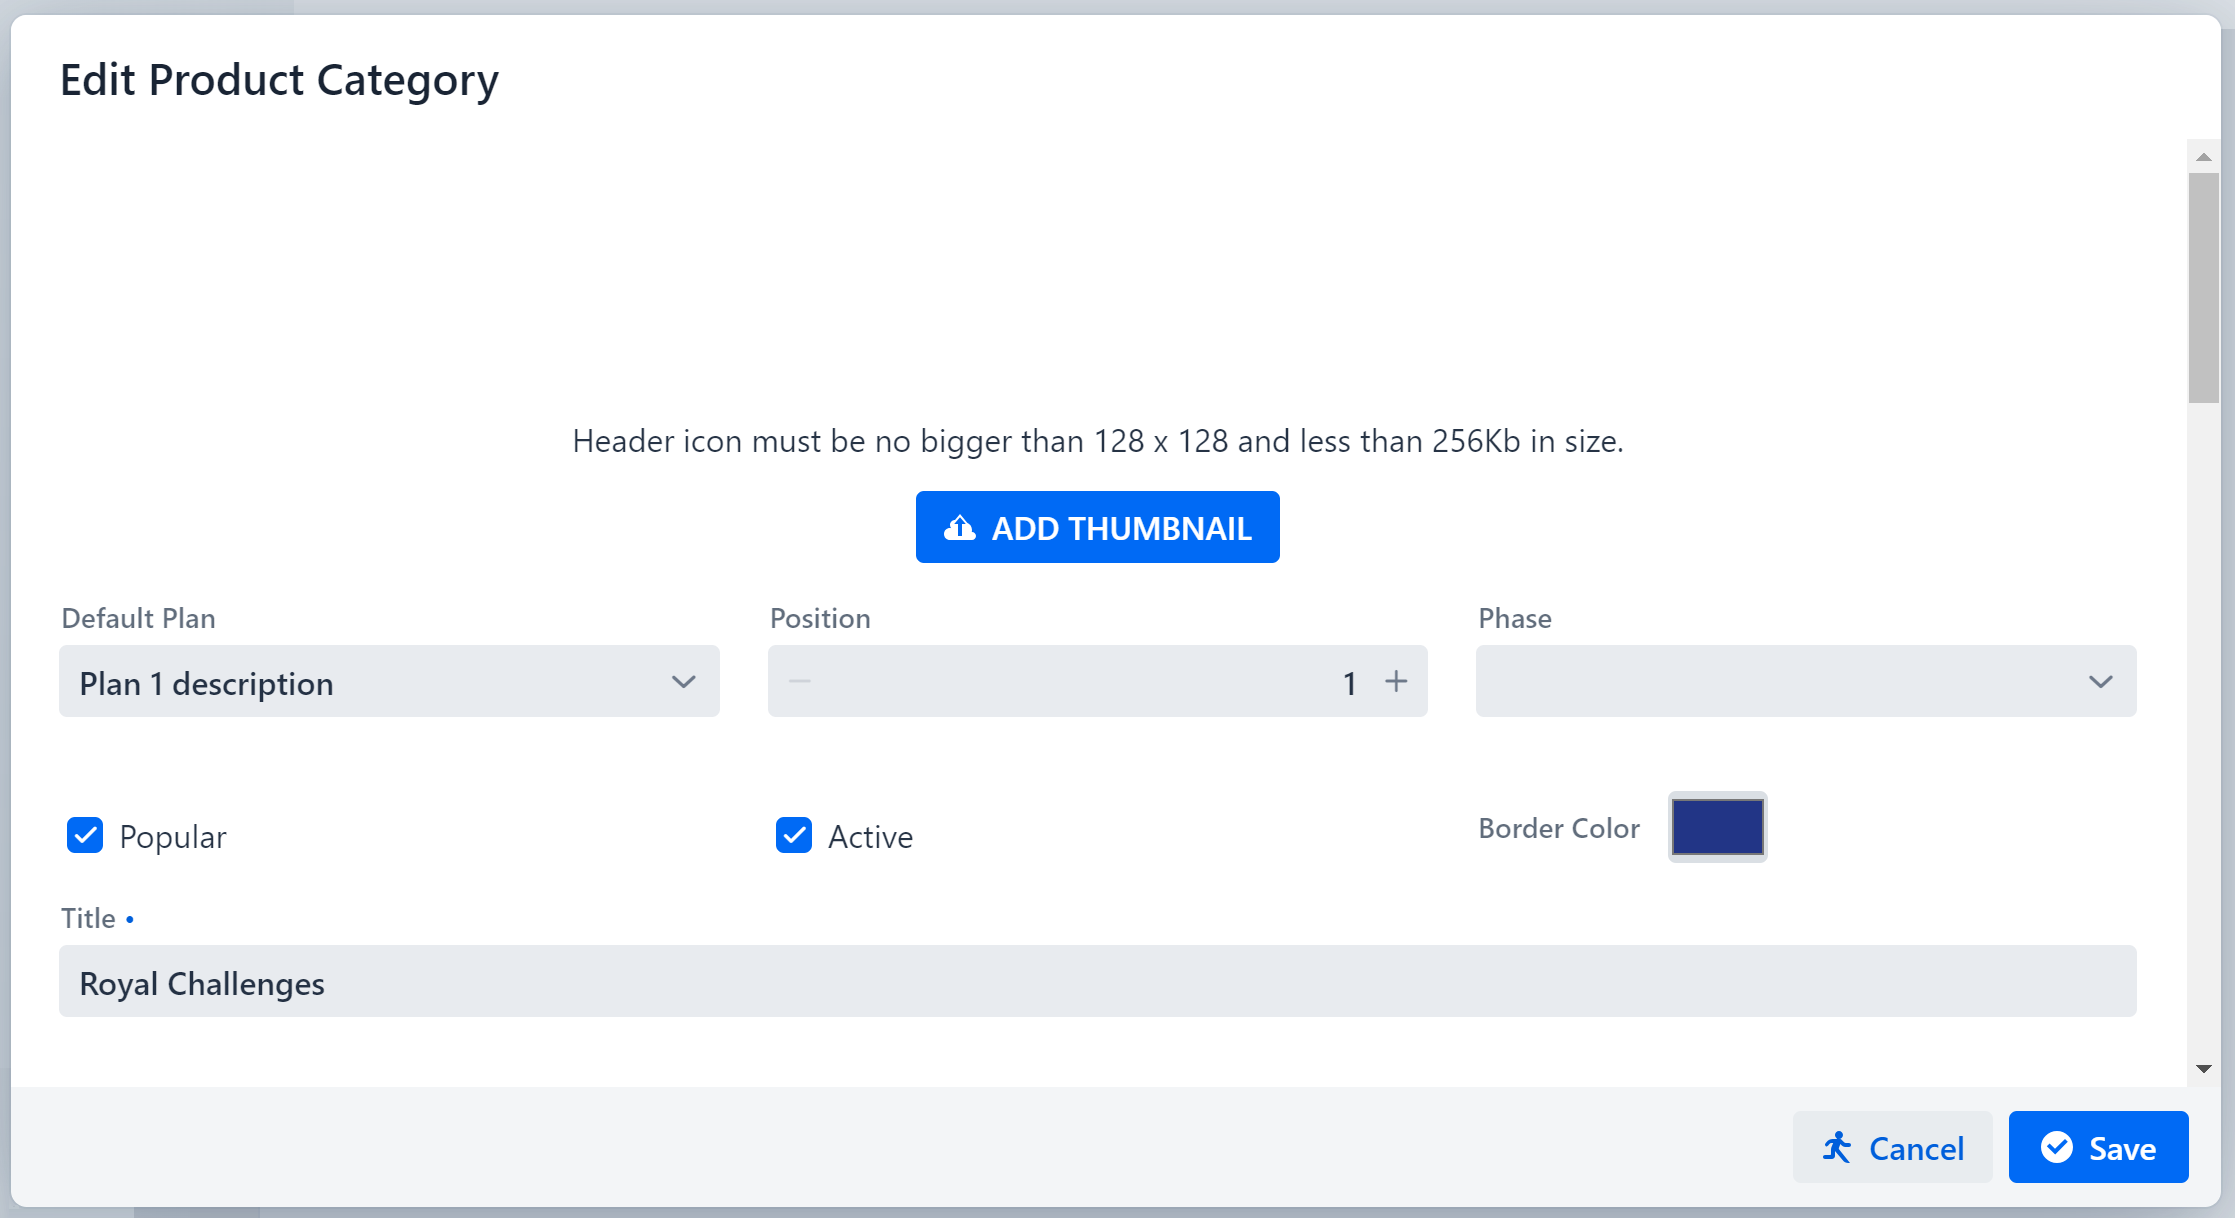Screen dimensions: 2235x1218
Task: Open the empty Phase dropdown
Action: coord(1804,681)
